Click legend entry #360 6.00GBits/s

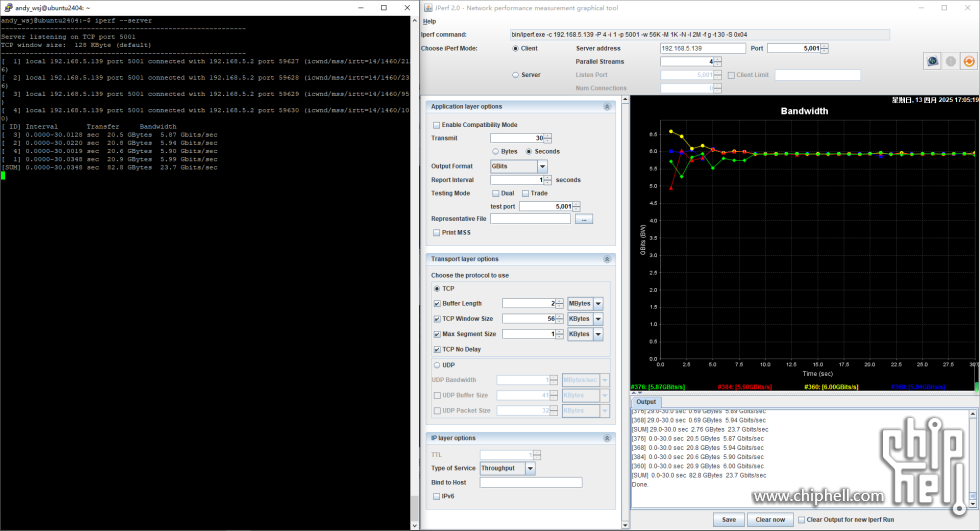[x=831, y=387]
